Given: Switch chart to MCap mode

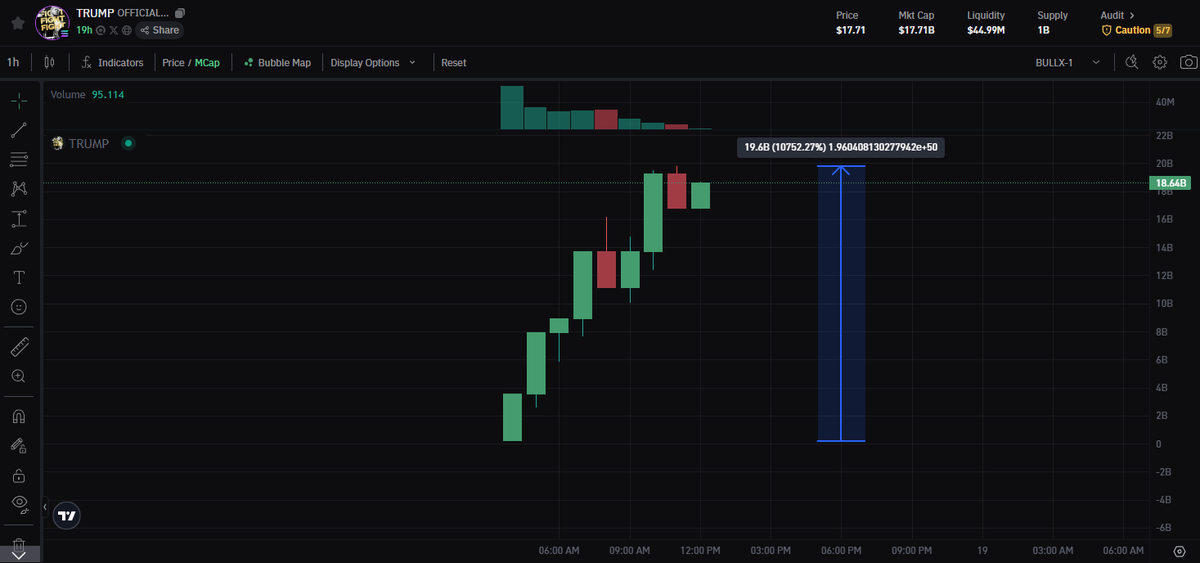Looking at the screenshot, I should tap(208, 62).
